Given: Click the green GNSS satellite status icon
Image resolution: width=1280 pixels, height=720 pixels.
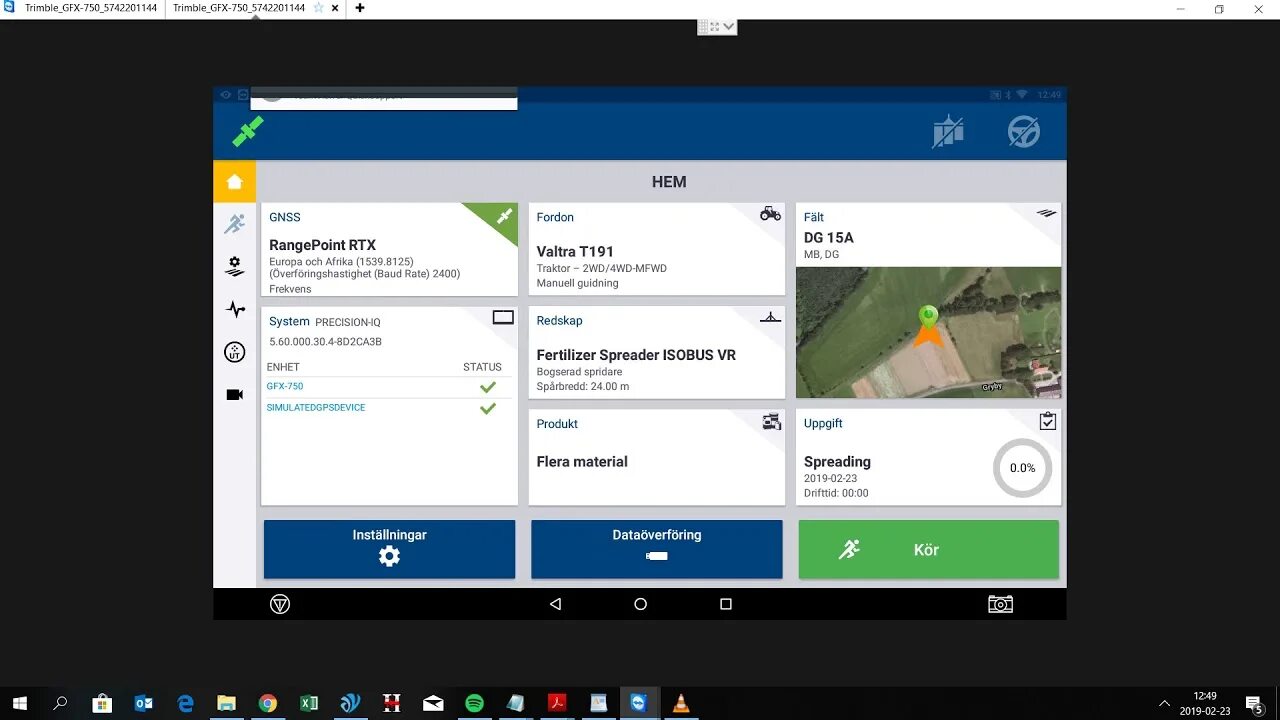Looking at the screenshot, I should point(248,131).
